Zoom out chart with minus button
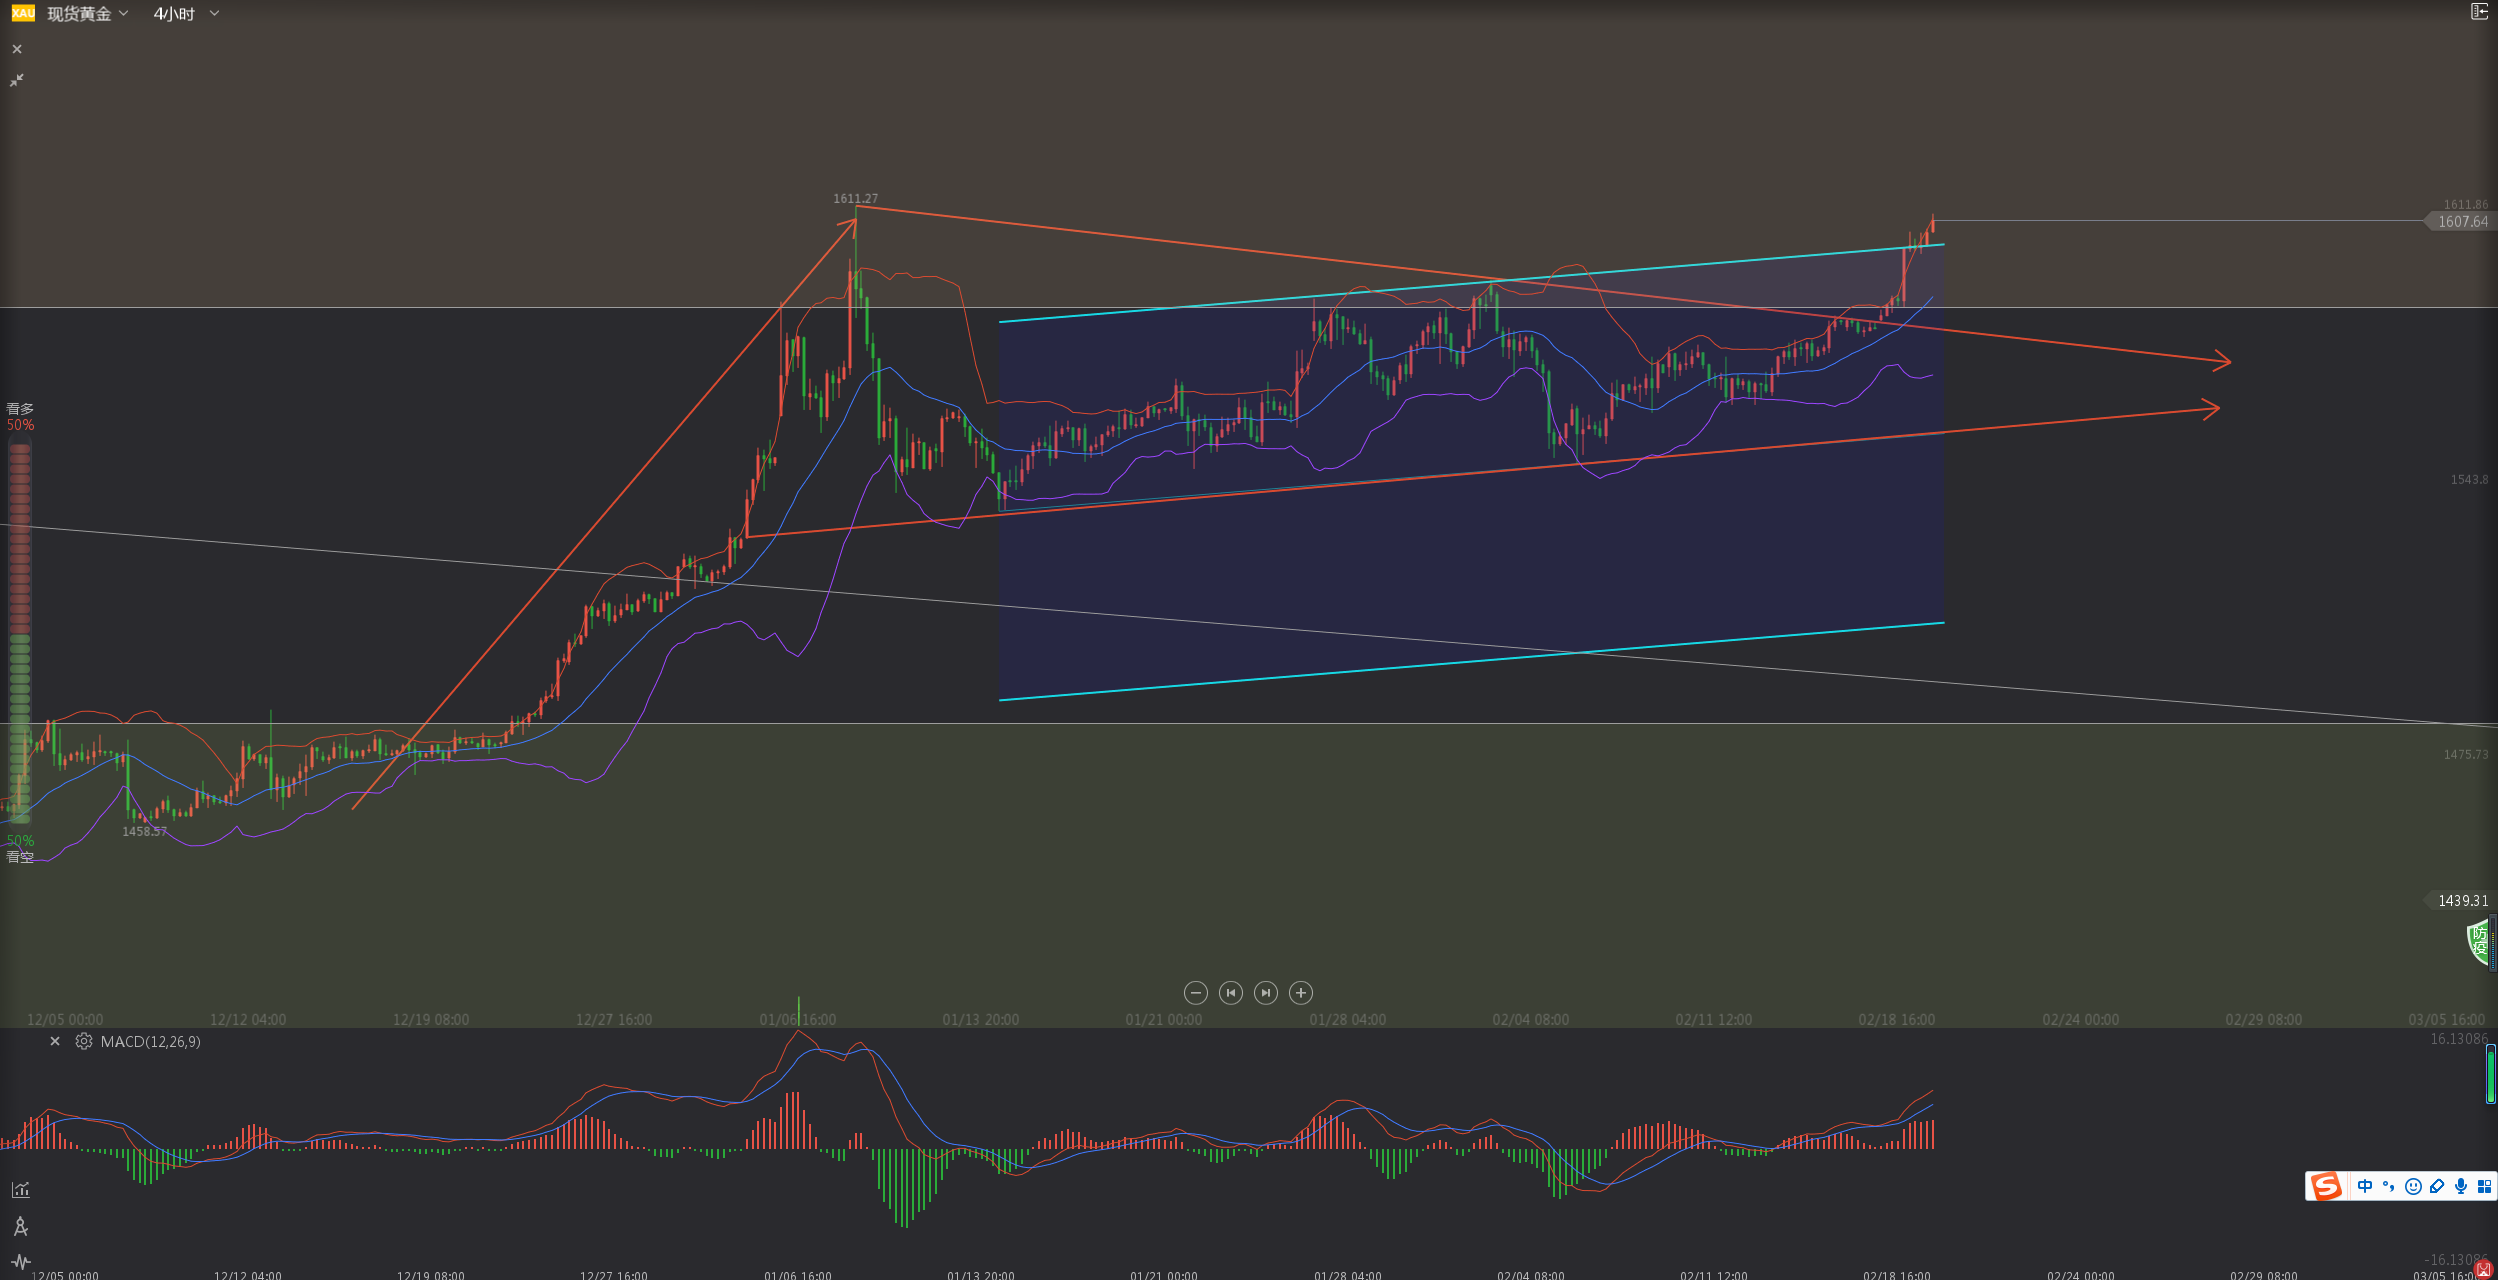This screenshot has height=1280, width=2498. tap(1195, 993)
